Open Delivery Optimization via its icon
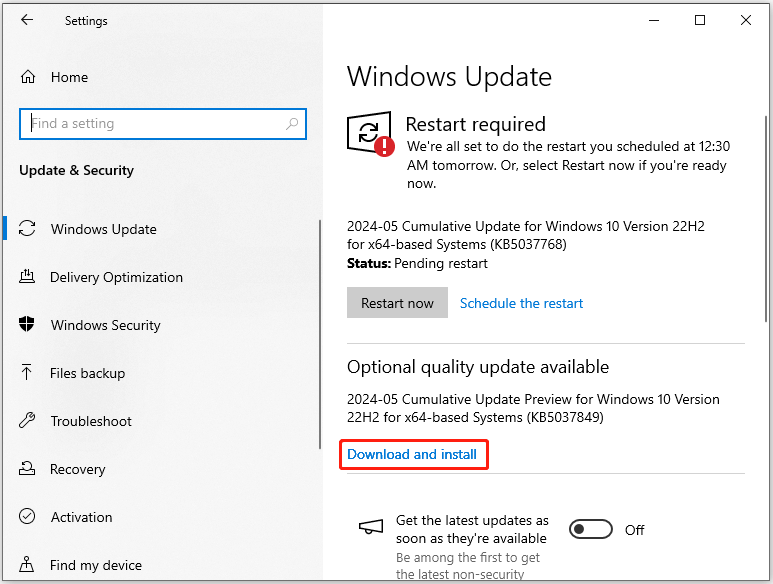Screen dimensions: 773x584 coord(27,276)
